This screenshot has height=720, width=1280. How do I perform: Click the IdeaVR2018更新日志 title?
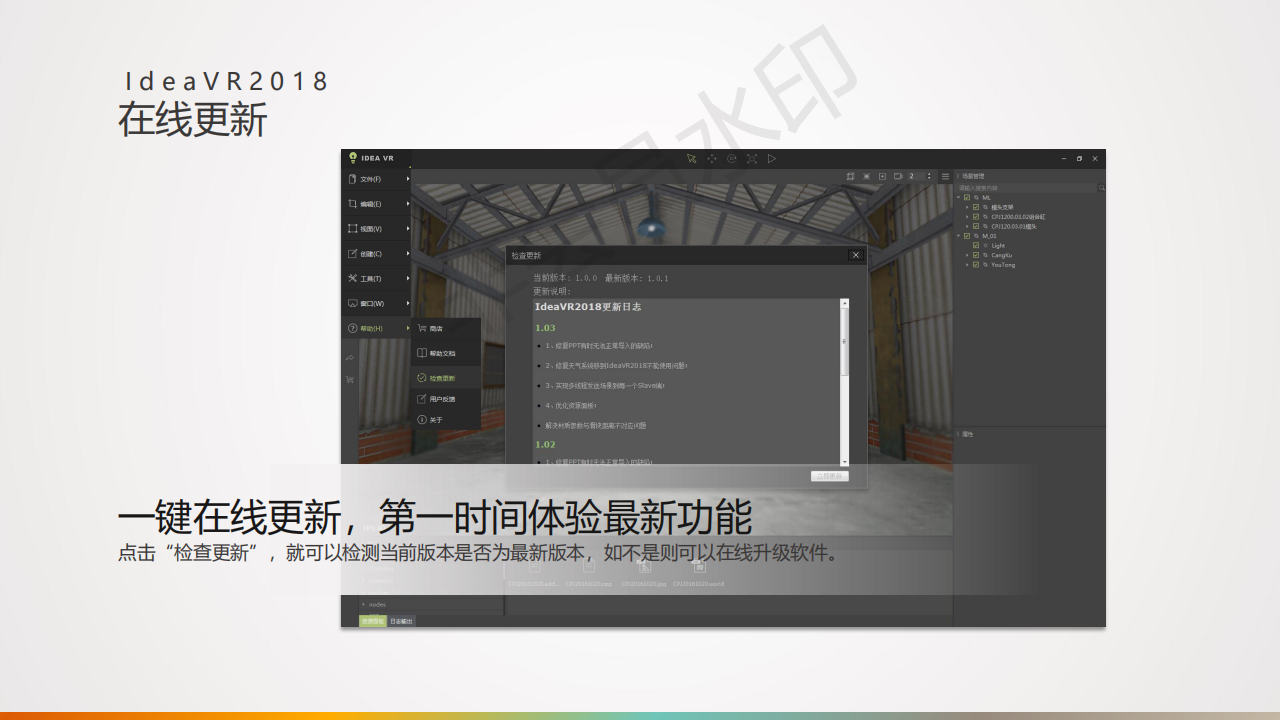pos(588,307)
